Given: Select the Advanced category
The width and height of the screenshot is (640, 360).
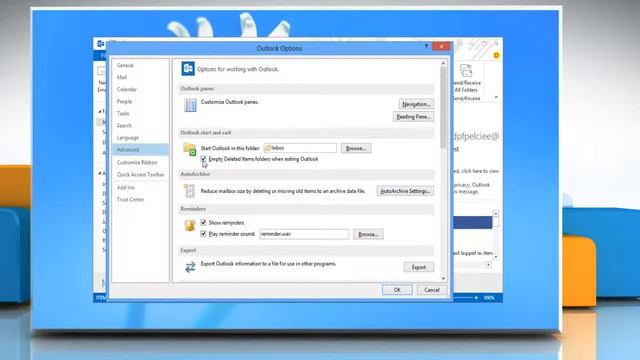Looking at the screenshot, I should coord(140,150).
